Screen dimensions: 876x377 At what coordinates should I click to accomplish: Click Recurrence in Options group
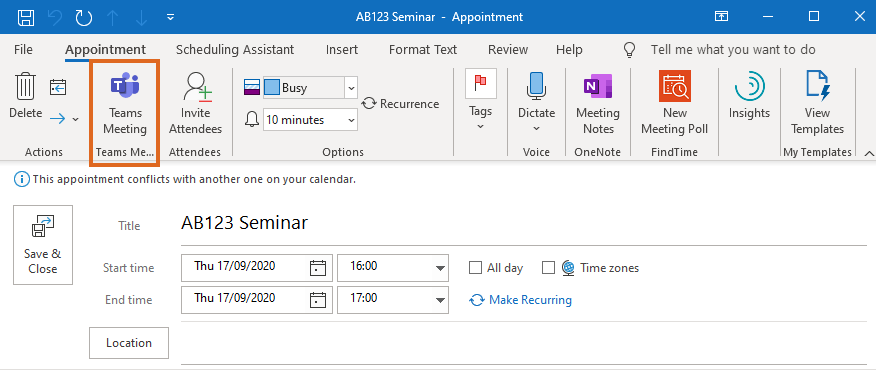tap(400, 104)
